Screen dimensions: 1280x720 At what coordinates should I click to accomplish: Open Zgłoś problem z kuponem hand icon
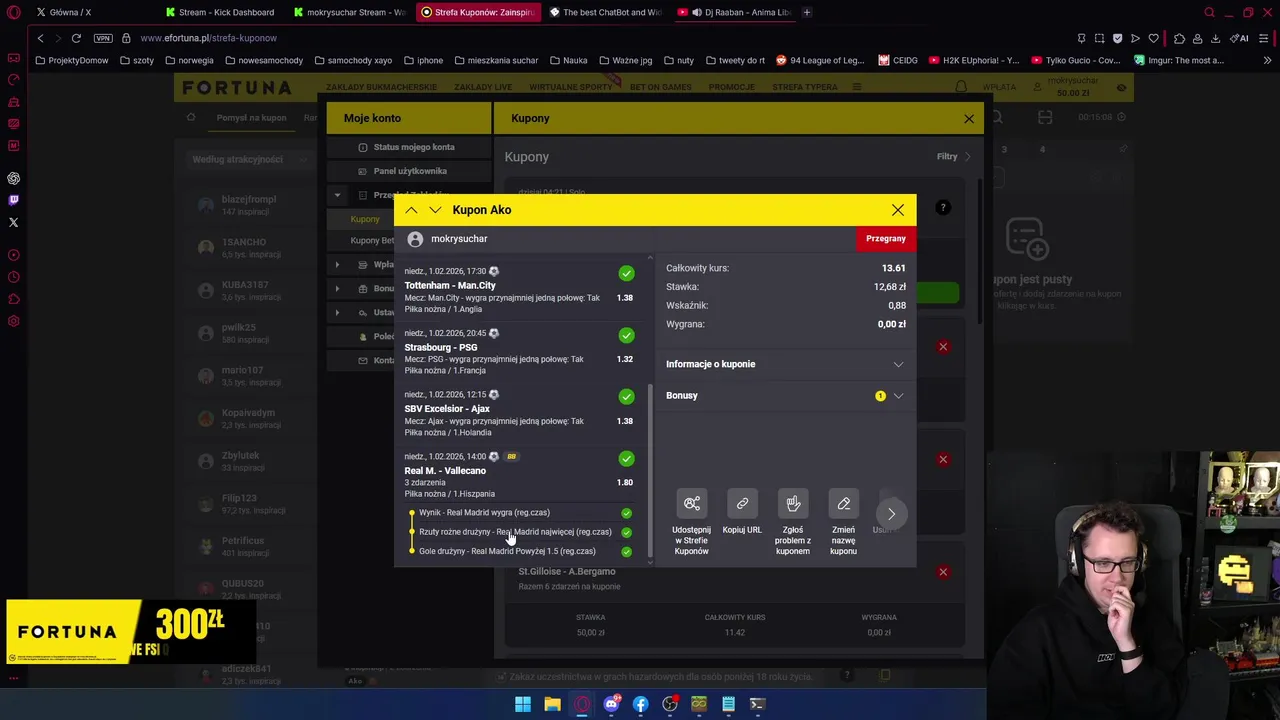coord(793,503)
